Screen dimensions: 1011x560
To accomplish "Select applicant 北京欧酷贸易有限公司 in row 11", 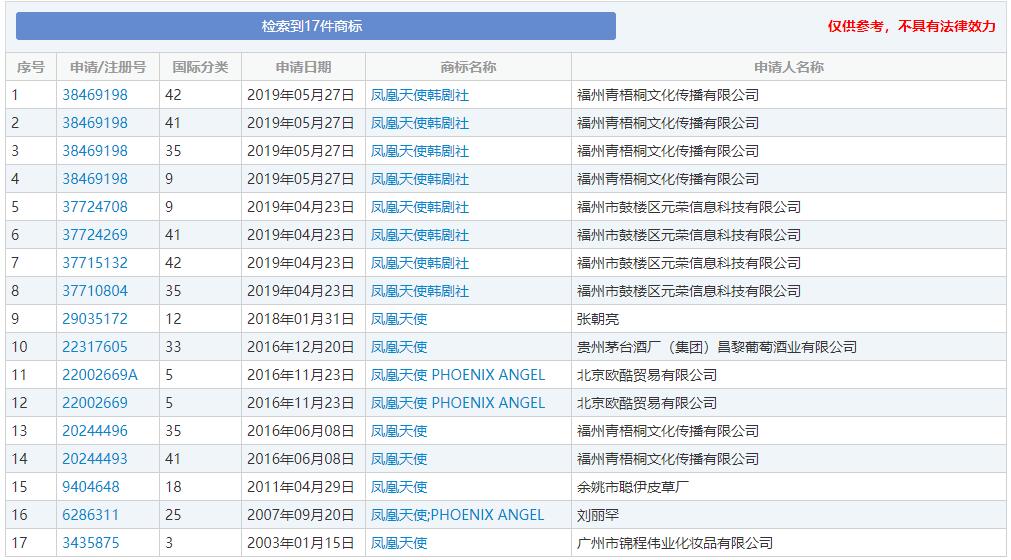I will coord(647,375).
